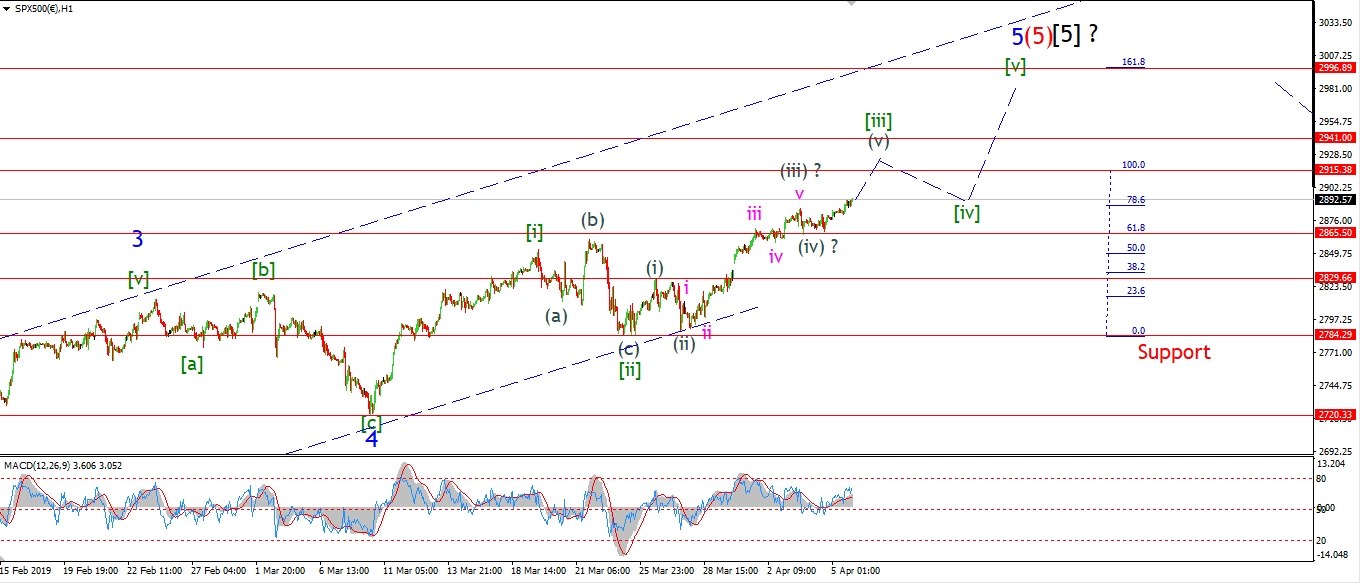Click the blue wave 3 label

click(x=138, y=239)
